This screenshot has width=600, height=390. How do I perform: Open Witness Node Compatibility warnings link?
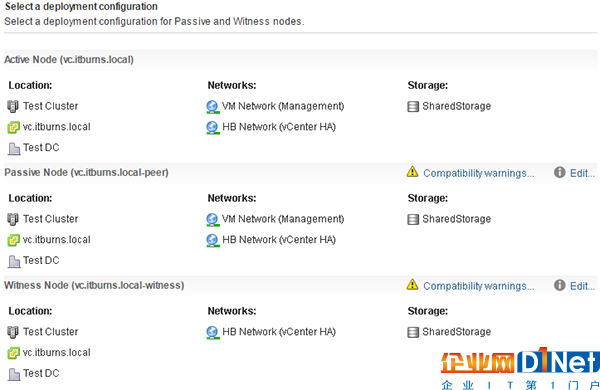point(478,286)
